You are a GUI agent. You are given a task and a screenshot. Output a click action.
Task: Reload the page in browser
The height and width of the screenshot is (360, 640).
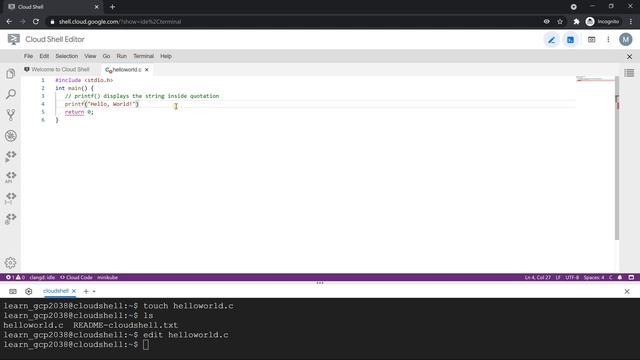(36, 22)
